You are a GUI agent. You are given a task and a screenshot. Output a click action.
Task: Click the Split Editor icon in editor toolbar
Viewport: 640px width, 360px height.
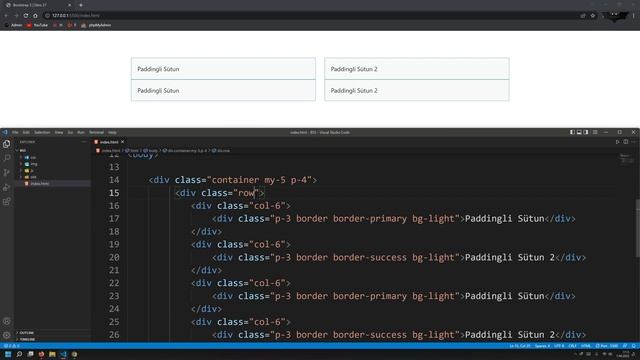[x=625, y=142]
